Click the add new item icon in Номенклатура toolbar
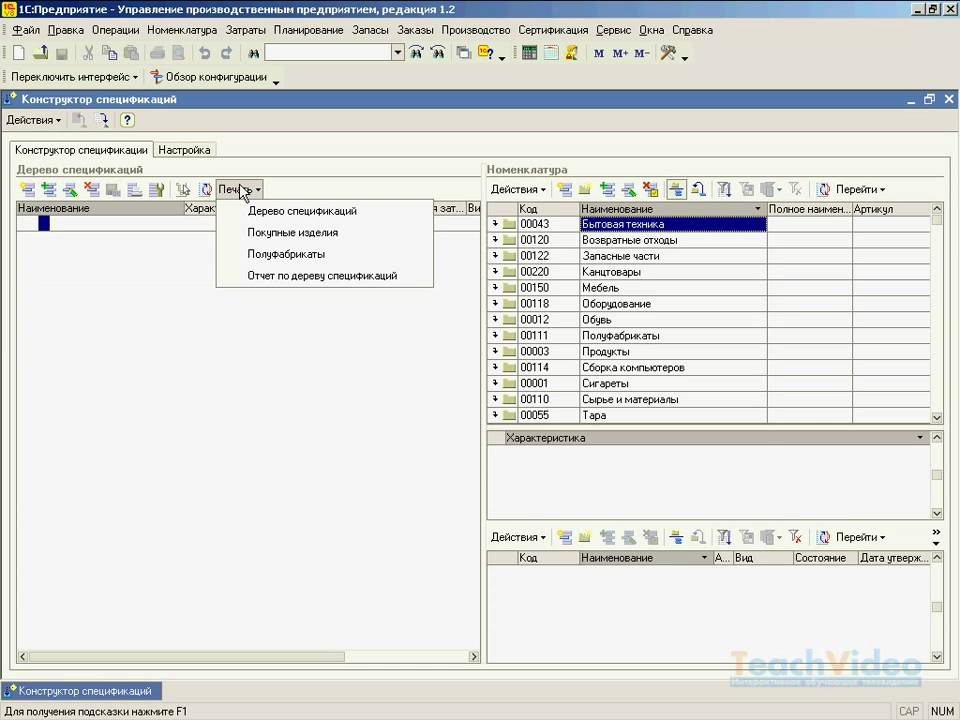 (x=564, y=190)
